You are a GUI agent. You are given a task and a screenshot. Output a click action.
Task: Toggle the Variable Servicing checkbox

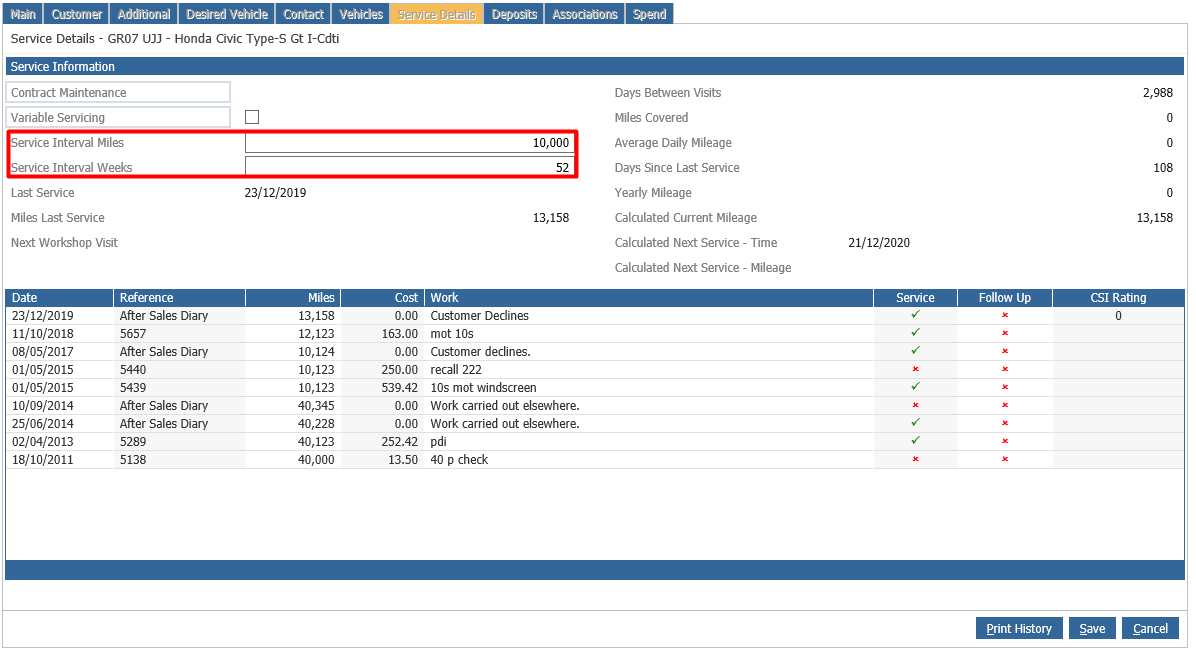tap(251, 116)
